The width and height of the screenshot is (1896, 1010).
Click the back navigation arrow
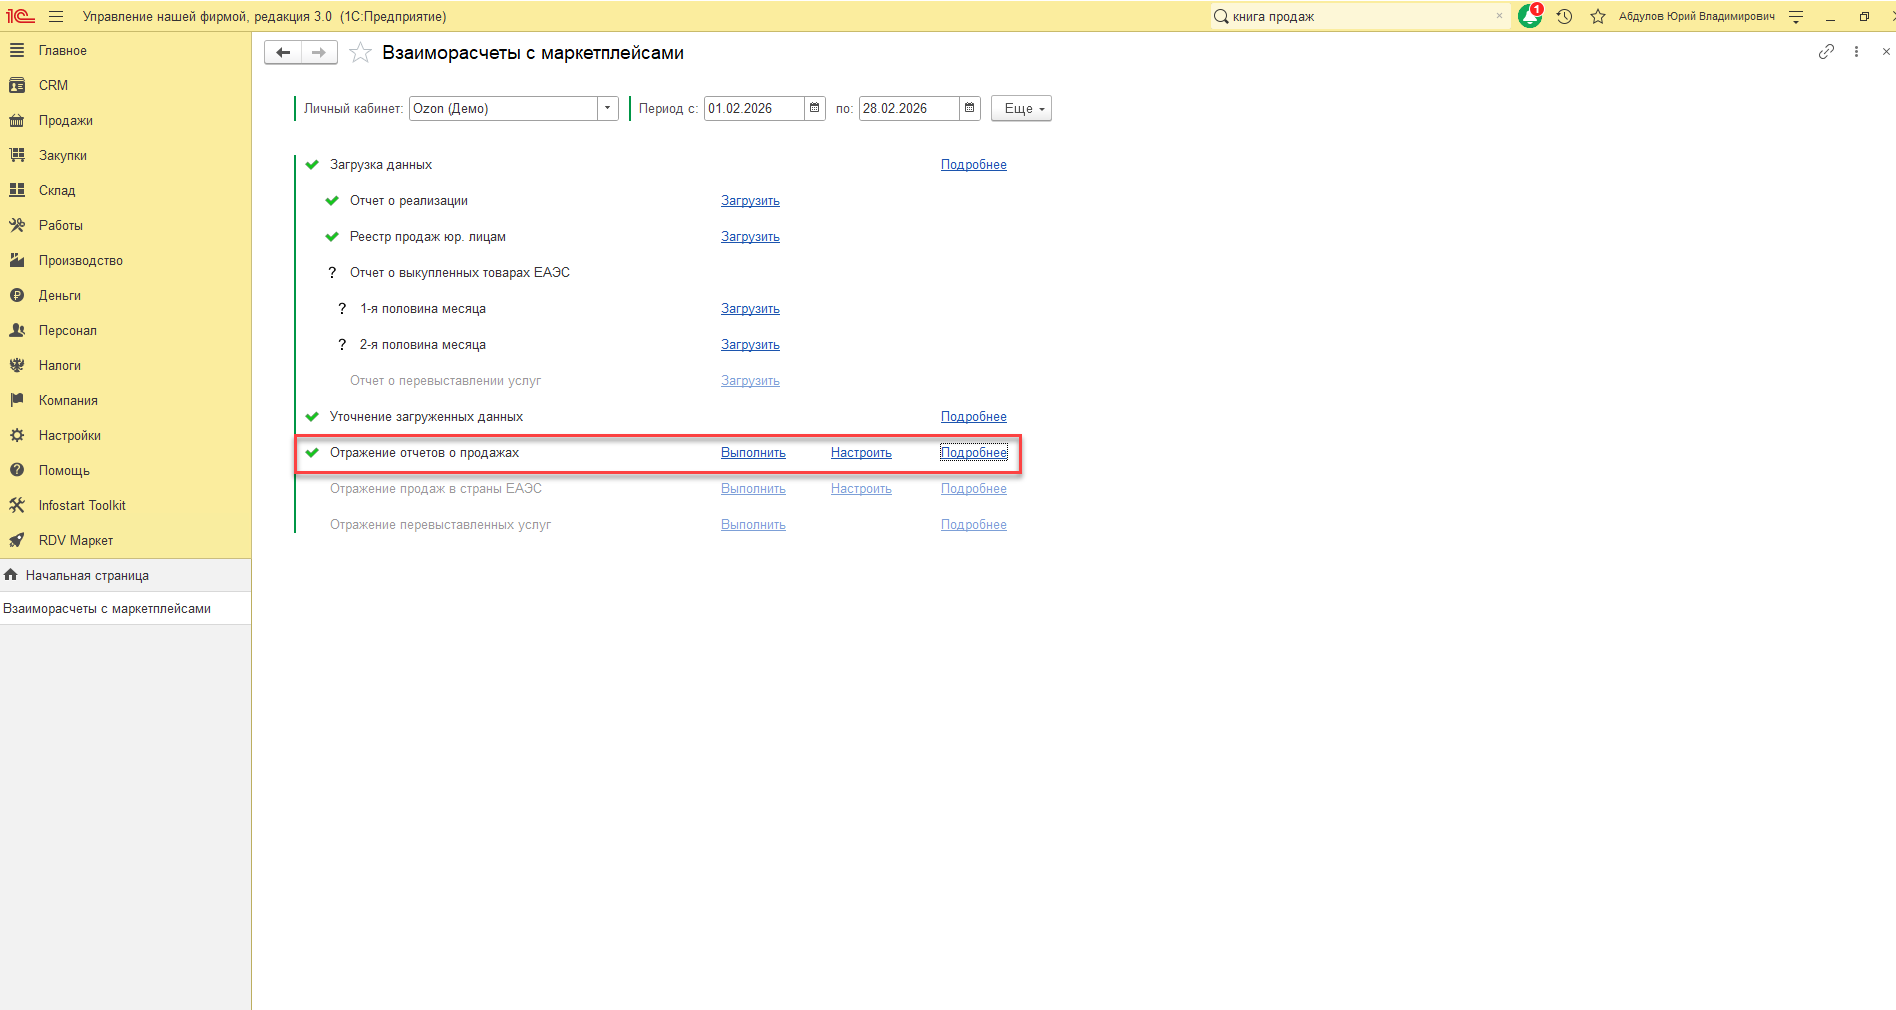click(x=283, y=53)
